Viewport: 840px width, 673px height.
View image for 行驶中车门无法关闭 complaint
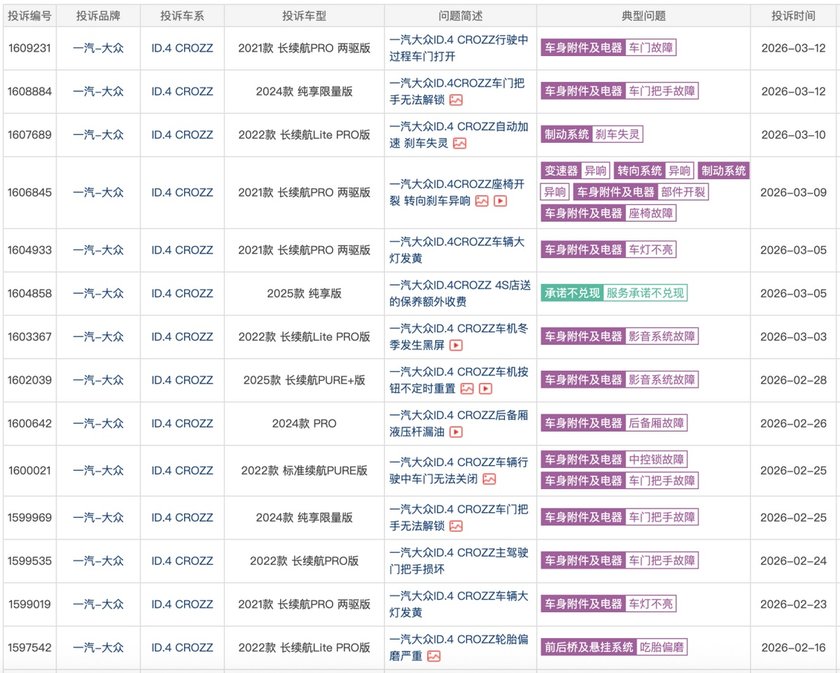pyautogui.click(x=489, y=479)
